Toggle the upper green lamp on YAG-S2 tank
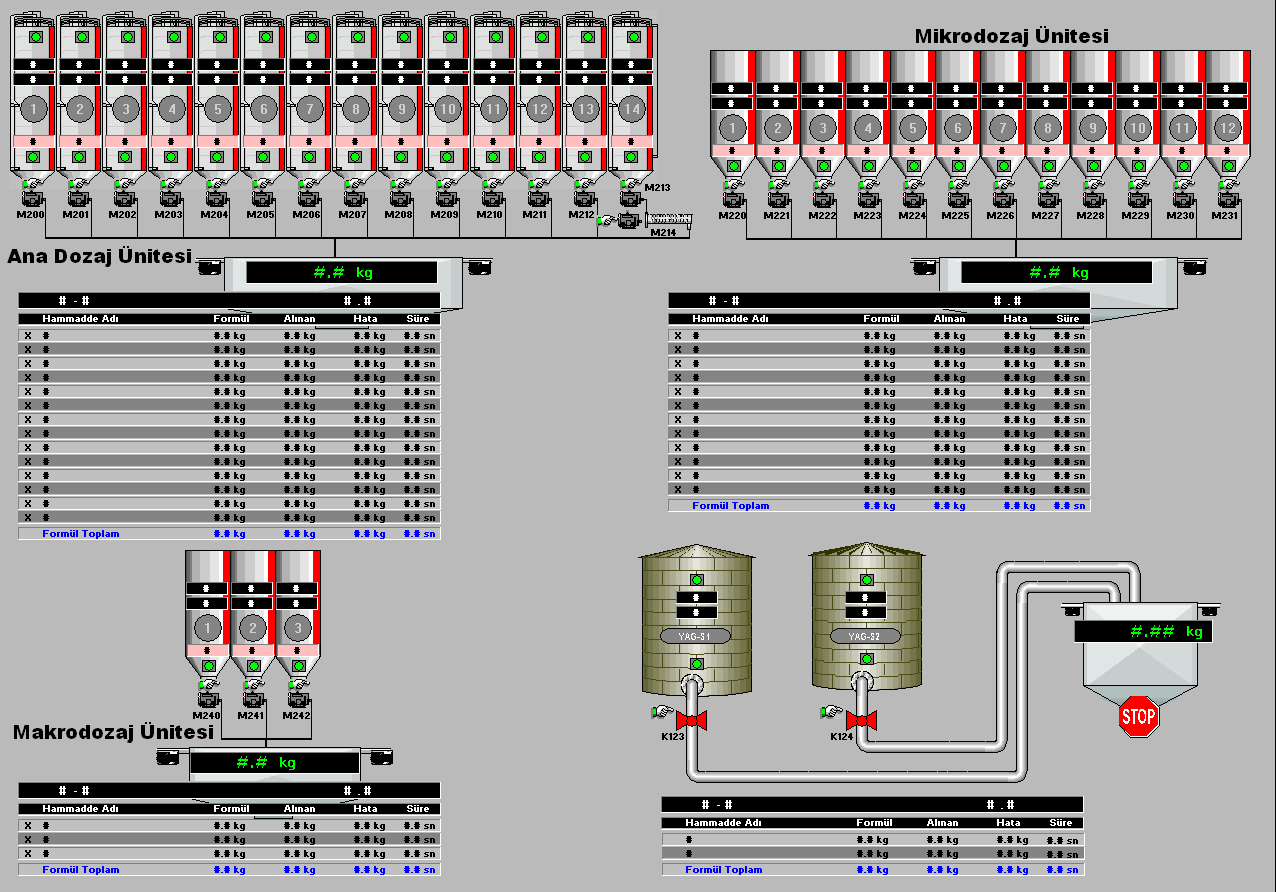Image resolution: width=1280 pixels, height=892 pixels. coord(866,579)
